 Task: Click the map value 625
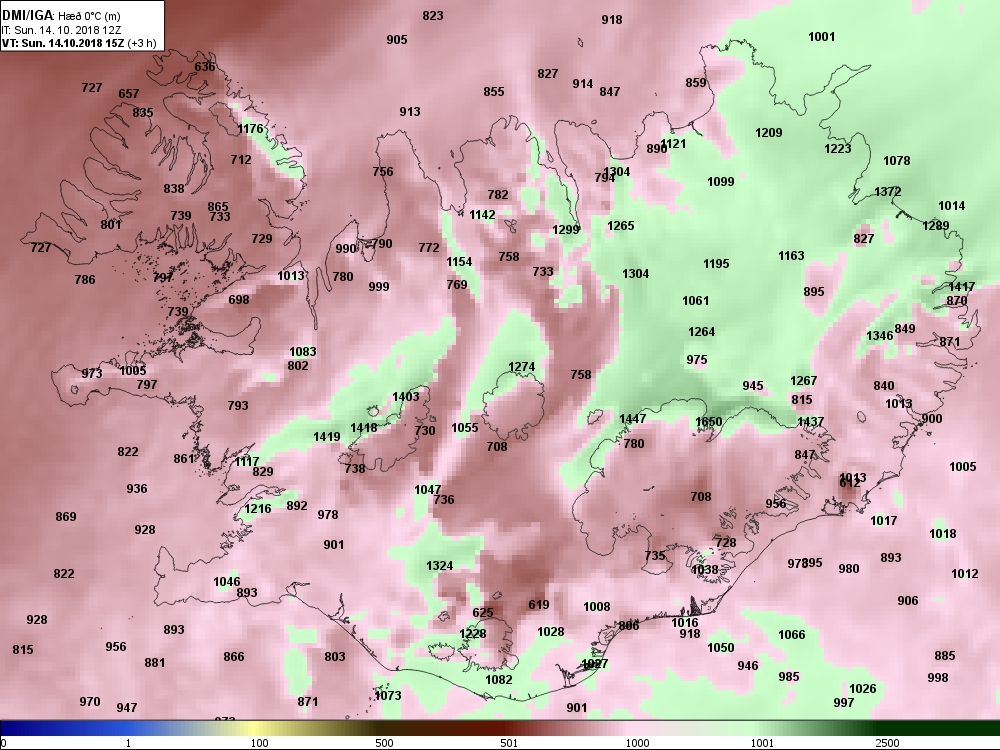(x=483, y=613)
